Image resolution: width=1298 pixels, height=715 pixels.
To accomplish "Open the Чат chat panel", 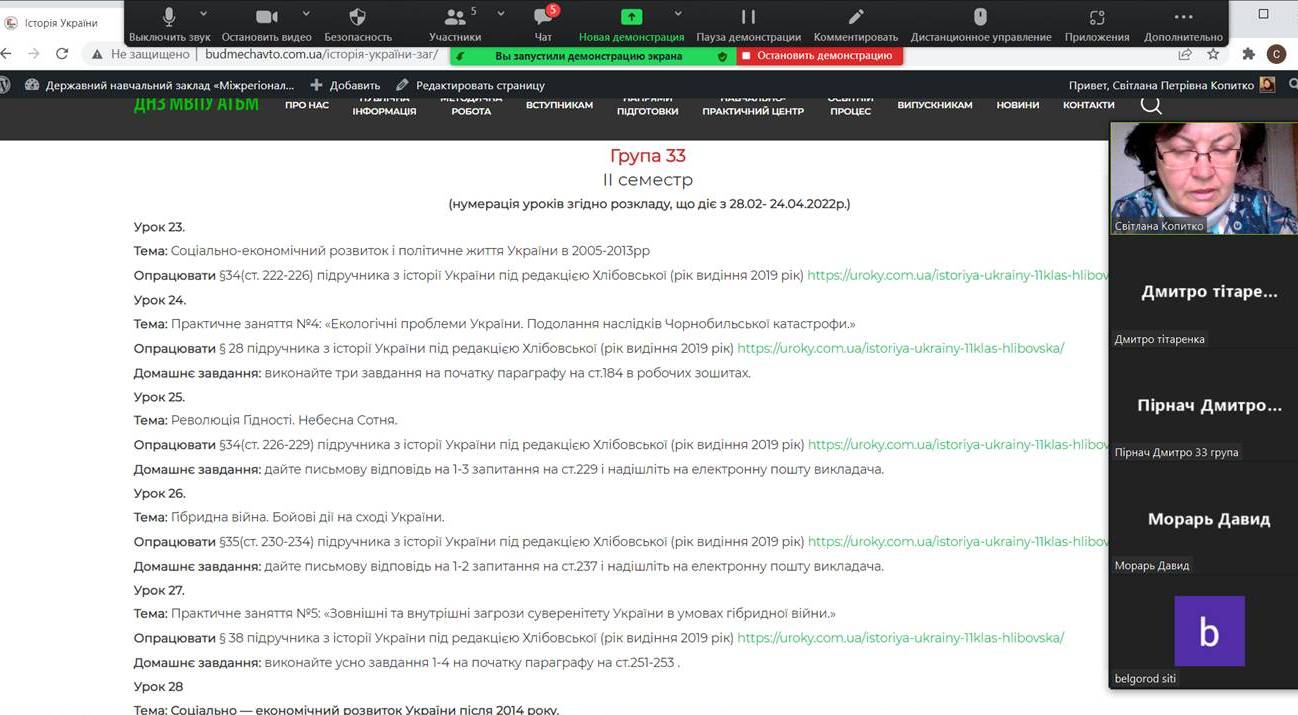I will pyautogui.click(x=543, y=24).
